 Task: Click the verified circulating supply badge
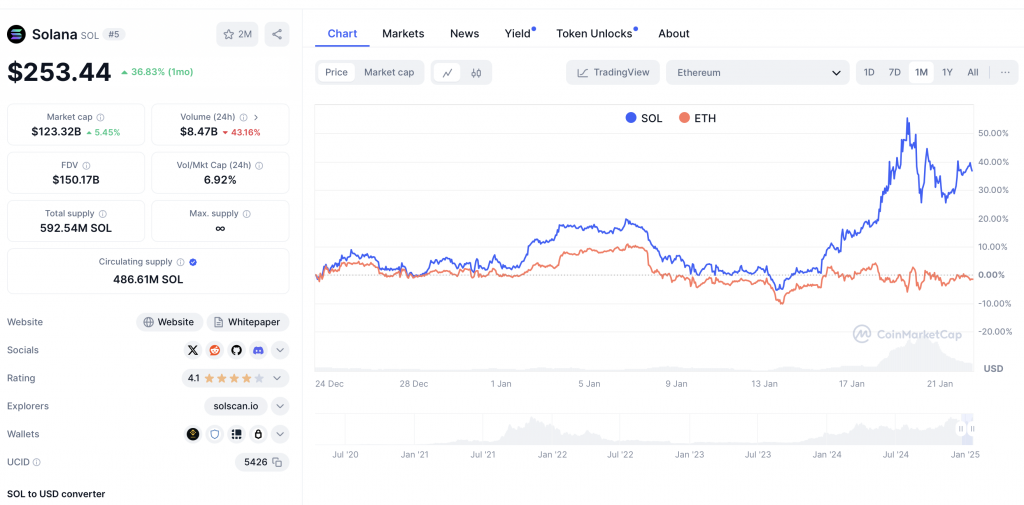[193, 262]
